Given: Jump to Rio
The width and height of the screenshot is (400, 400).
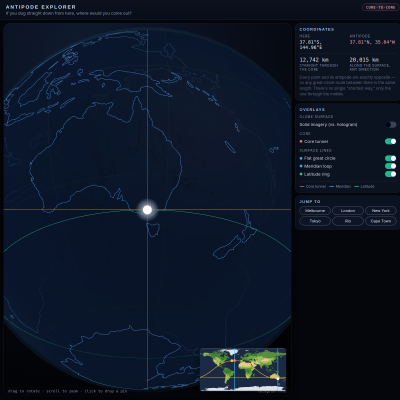Looking at the screenshot, I should (x=348, y=221).
